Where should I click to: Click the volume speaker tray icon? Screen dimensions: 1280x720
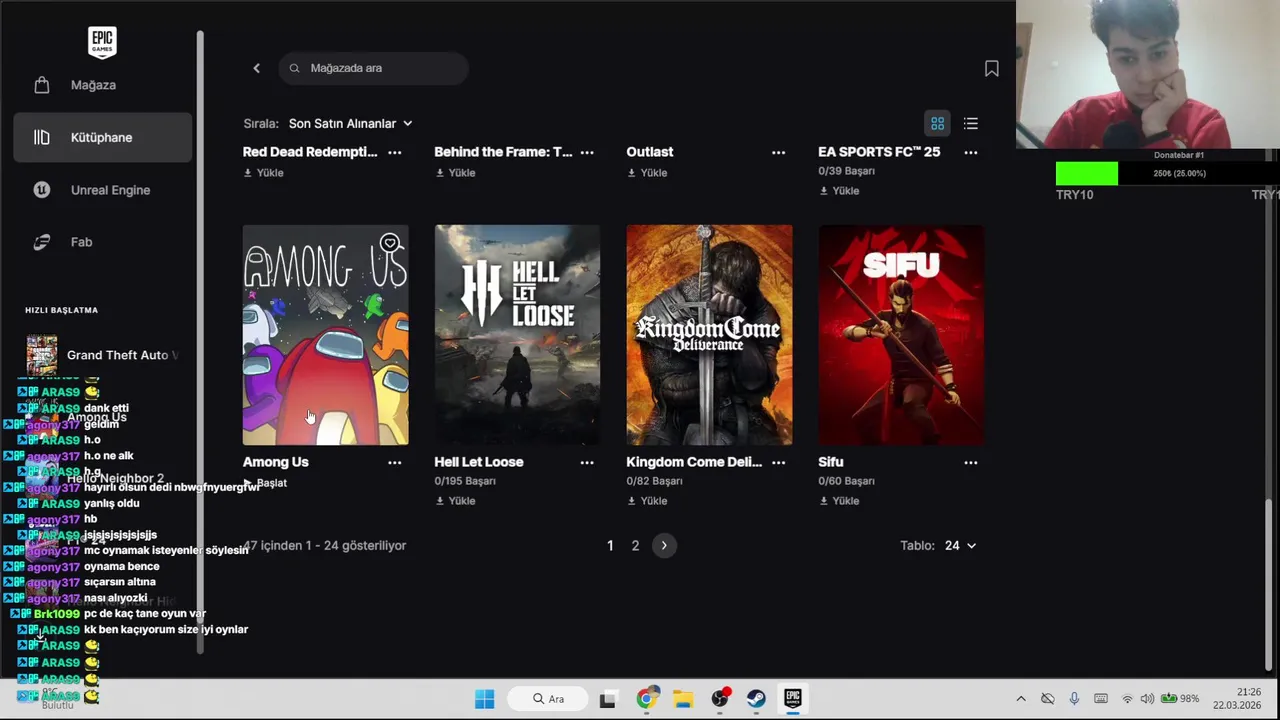pos(1147,699)
